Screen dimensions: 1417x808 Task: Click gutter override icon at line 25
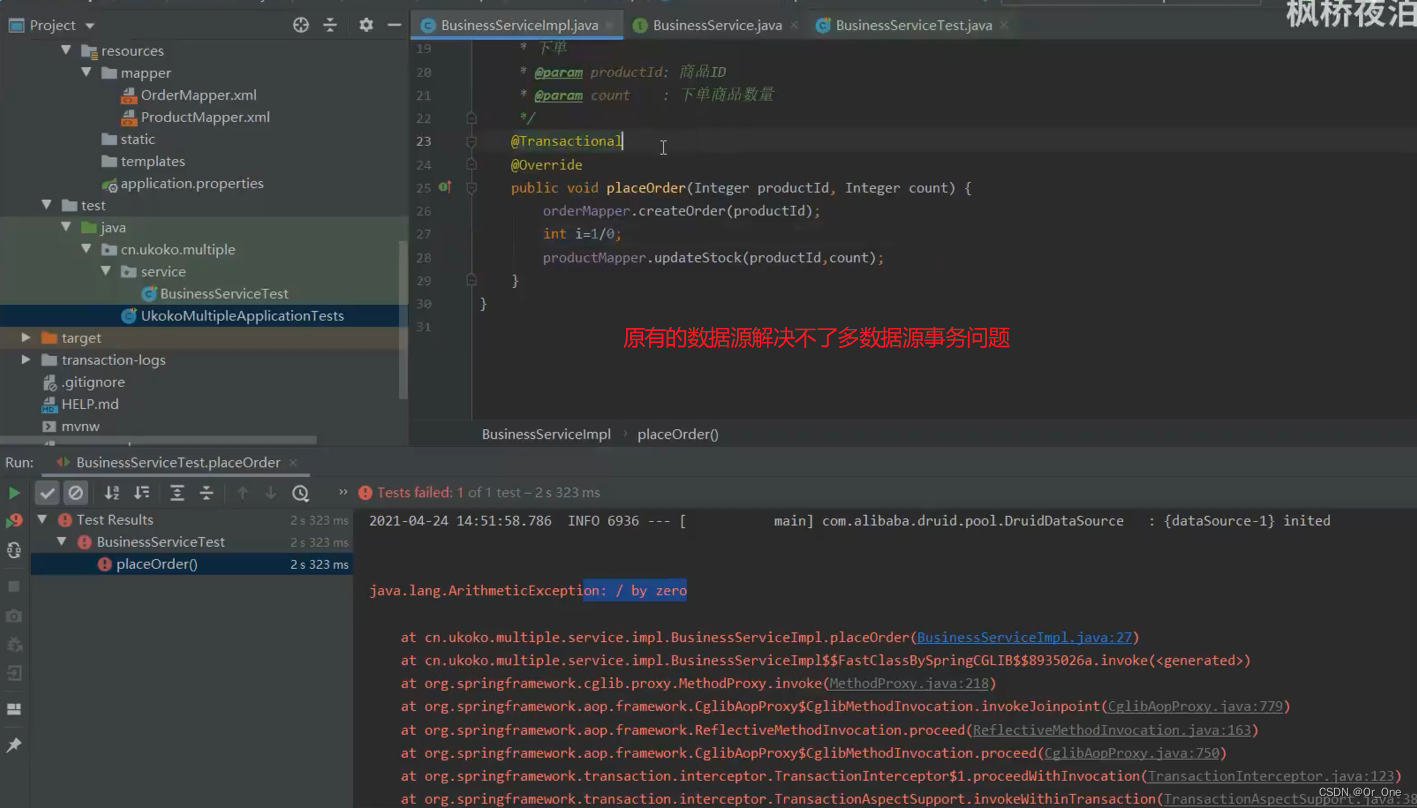coord(444,187)
